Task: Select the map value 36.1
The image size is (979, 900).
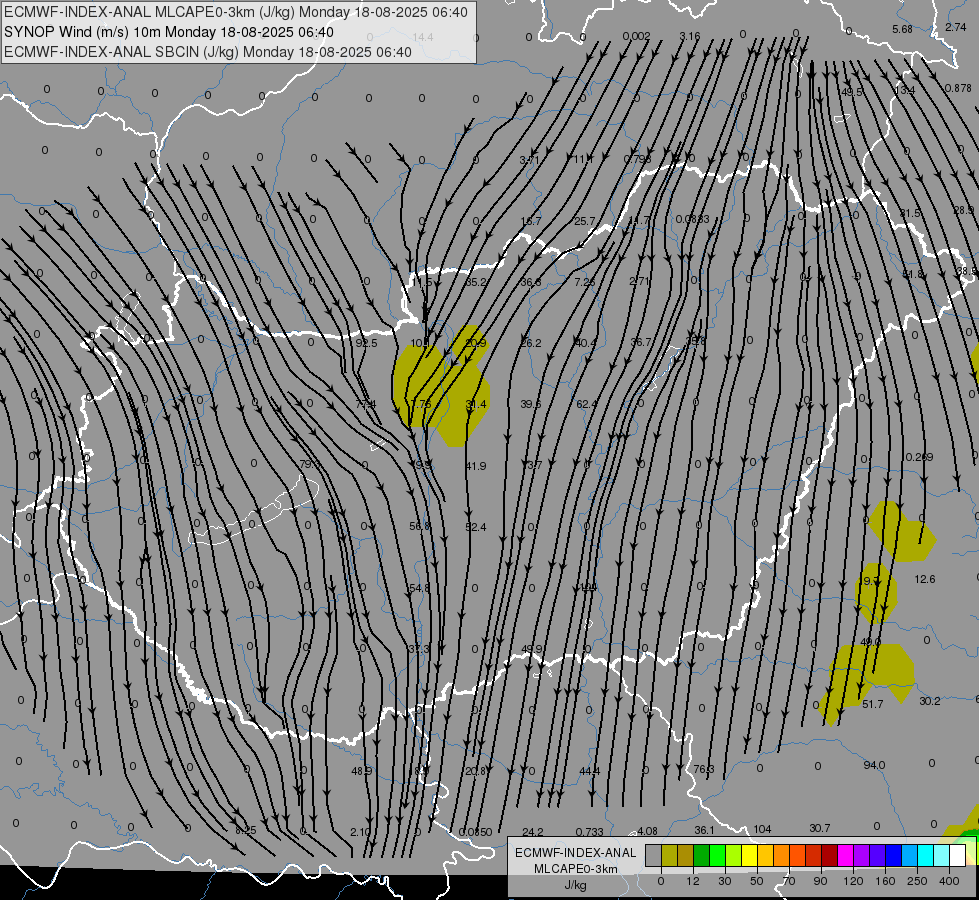Action: (x=704, y=830)
